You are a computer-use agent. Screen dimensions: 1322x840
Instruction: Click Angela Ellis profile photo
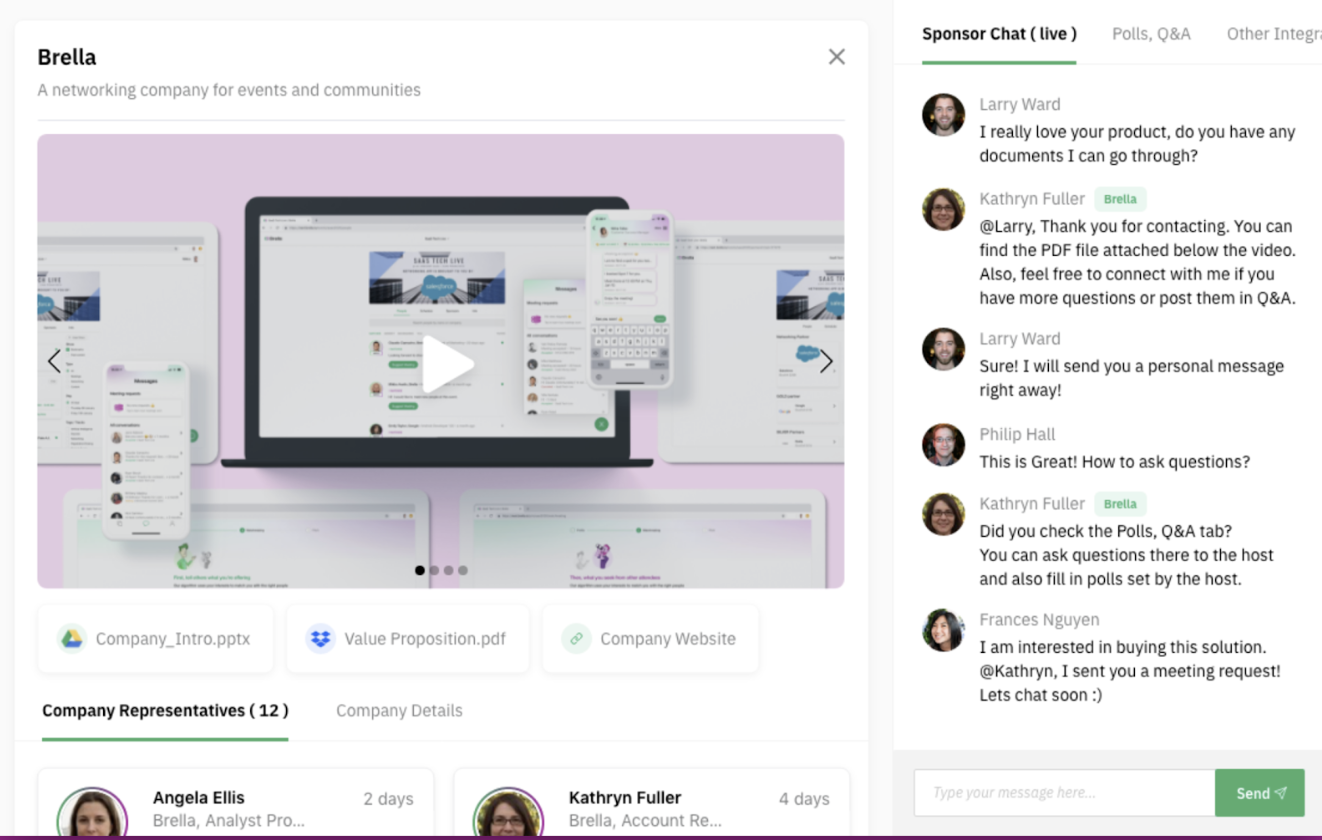[92, 814]
